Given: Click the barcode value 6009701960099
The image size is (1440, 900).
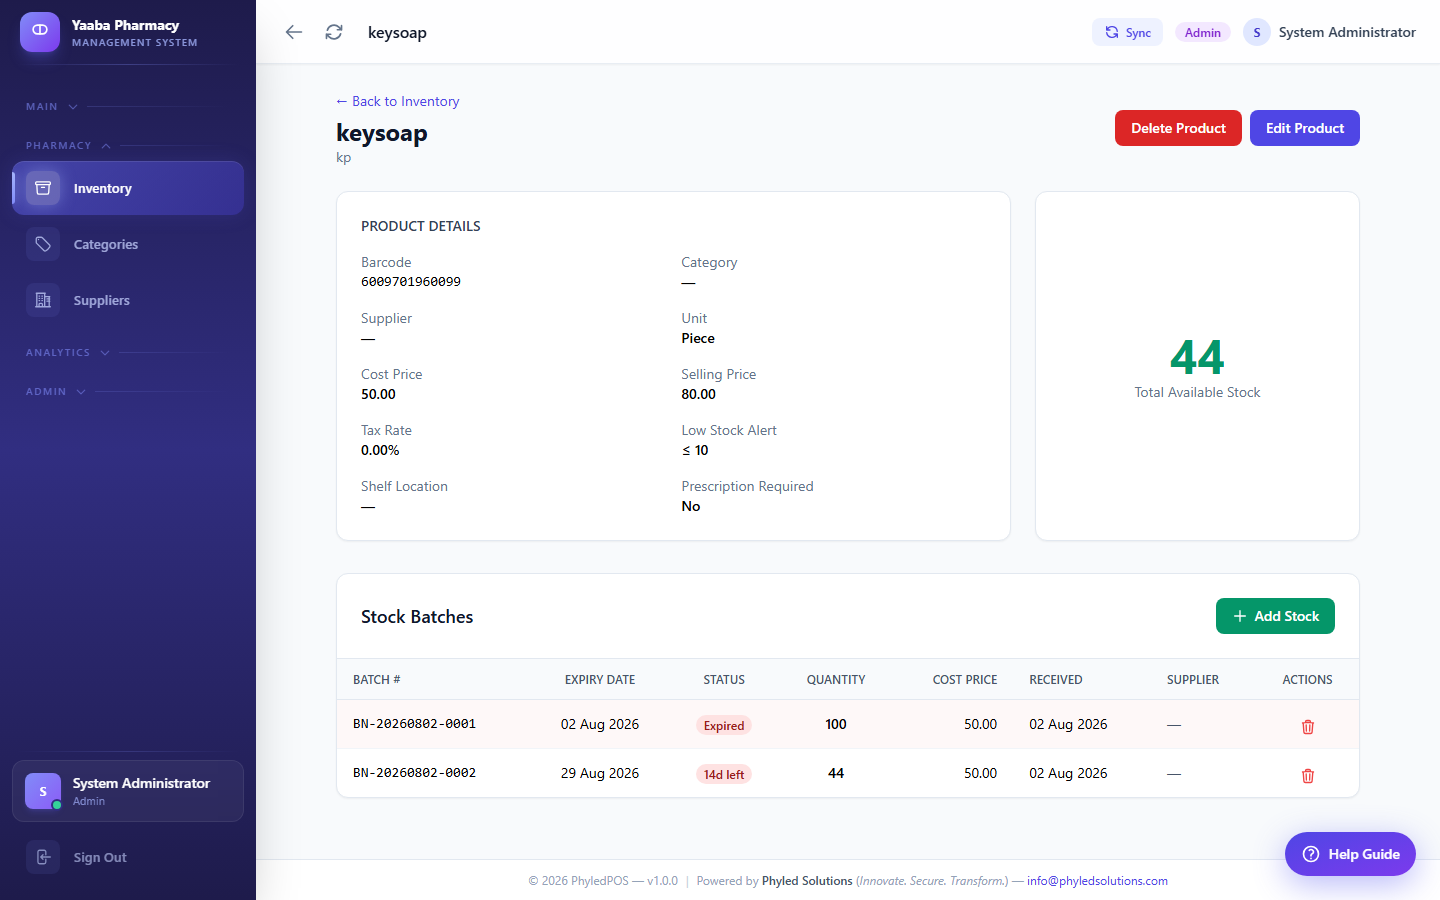Looking at the screenshot, I should pyautogui.click(x=411, y=282).
